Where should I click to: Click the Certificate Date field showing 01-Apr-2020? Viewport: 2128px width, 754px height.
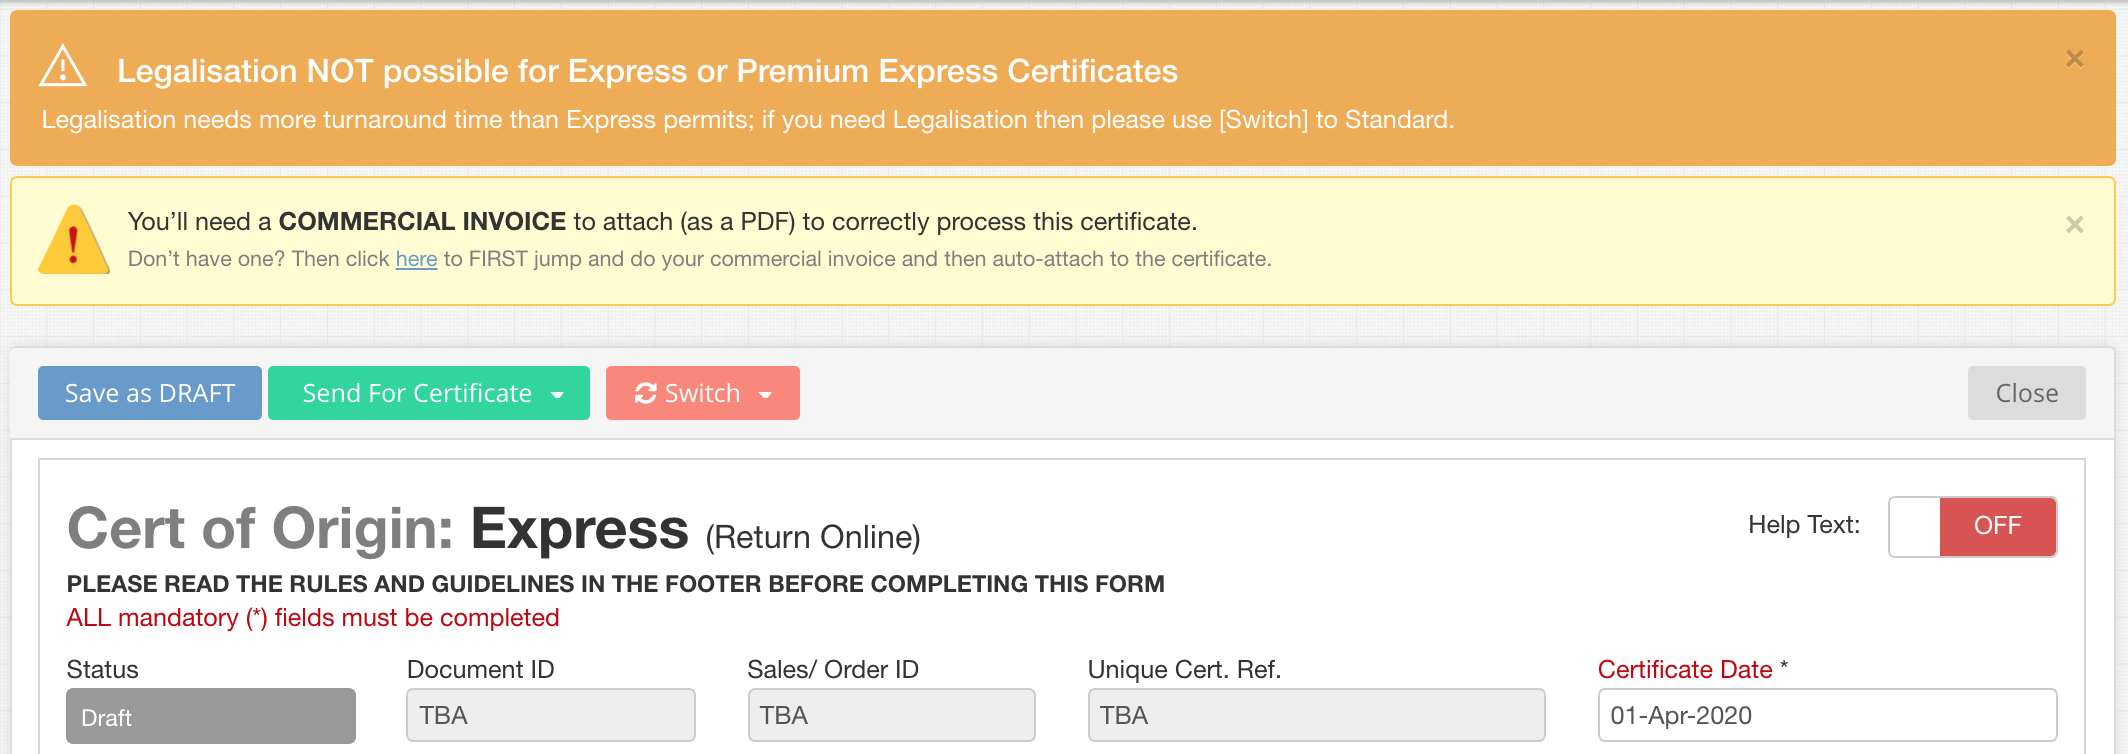point(1827,715)
